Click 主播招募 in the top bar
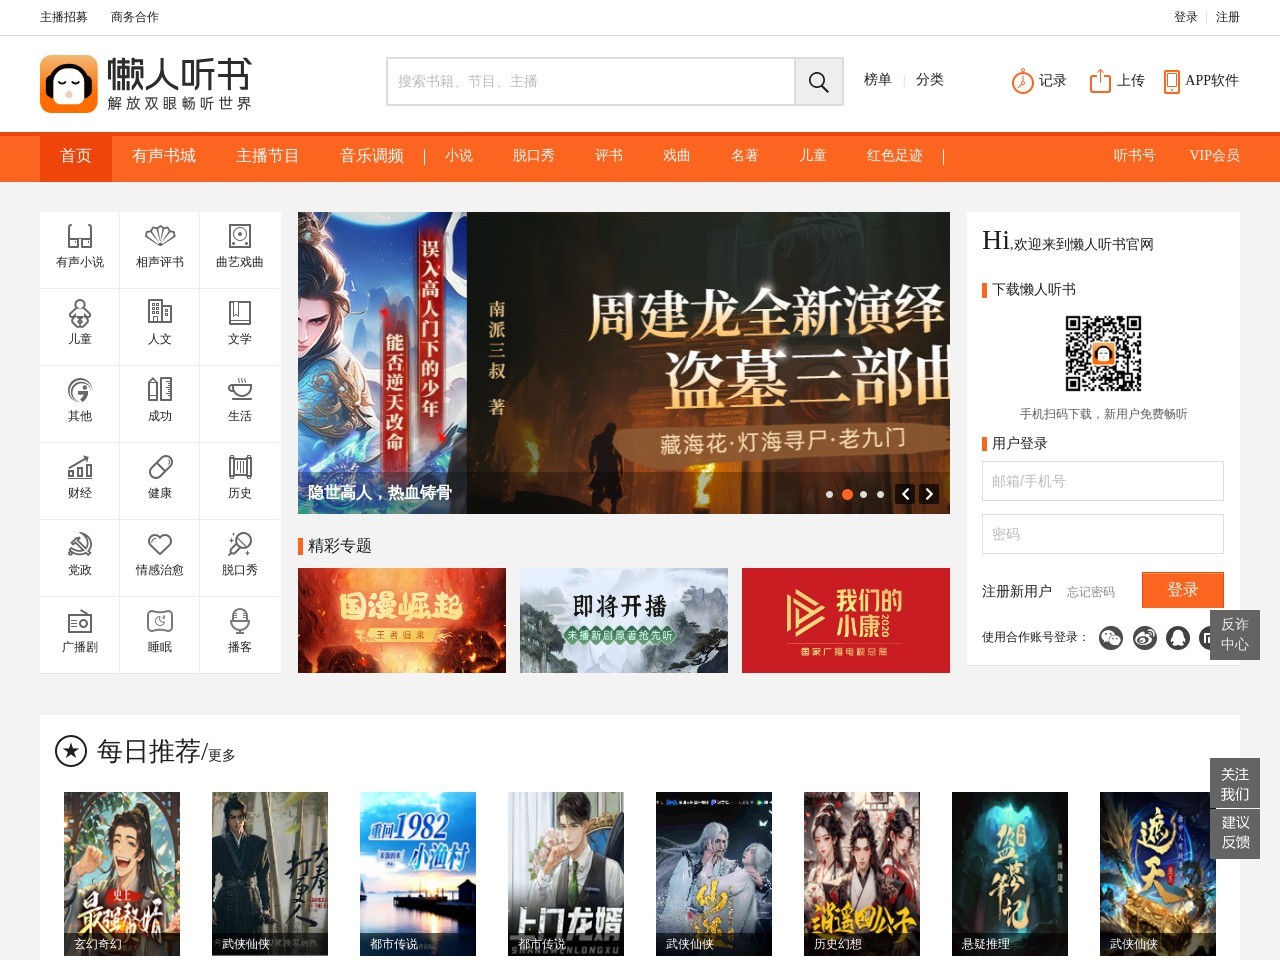The width and height of the screenshot is (1280, 960). click(x=64, y=17)
